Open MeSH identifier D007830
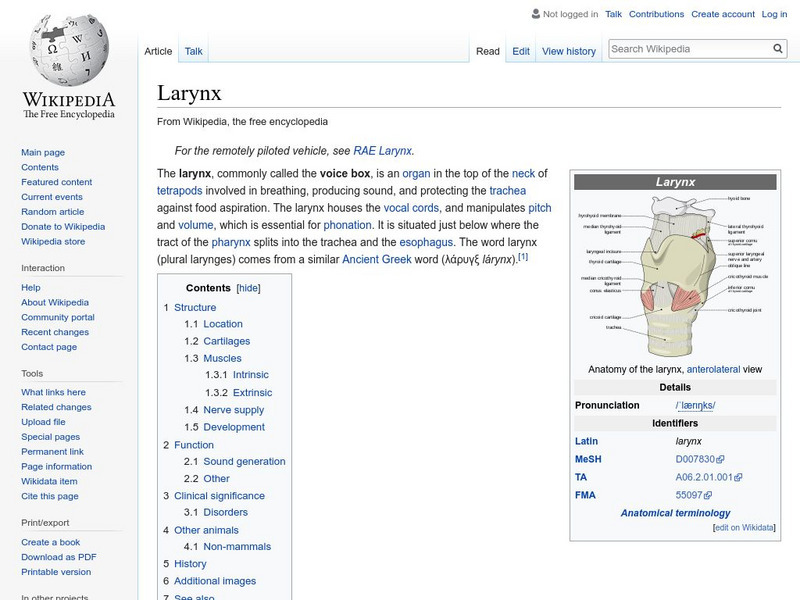The width and height of the screenshot is (800, 600). coord(699,459)
